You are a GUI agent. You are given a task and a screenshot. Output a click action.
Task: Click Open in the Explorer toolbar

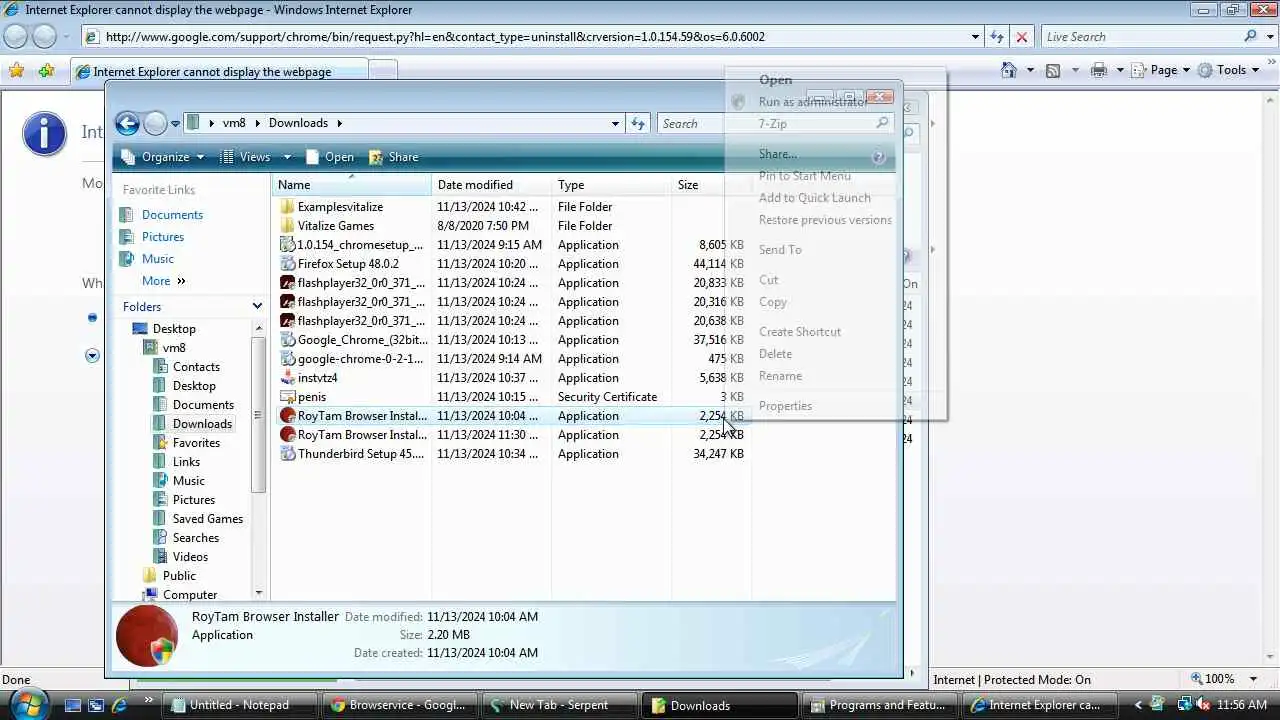coord(330,157)
